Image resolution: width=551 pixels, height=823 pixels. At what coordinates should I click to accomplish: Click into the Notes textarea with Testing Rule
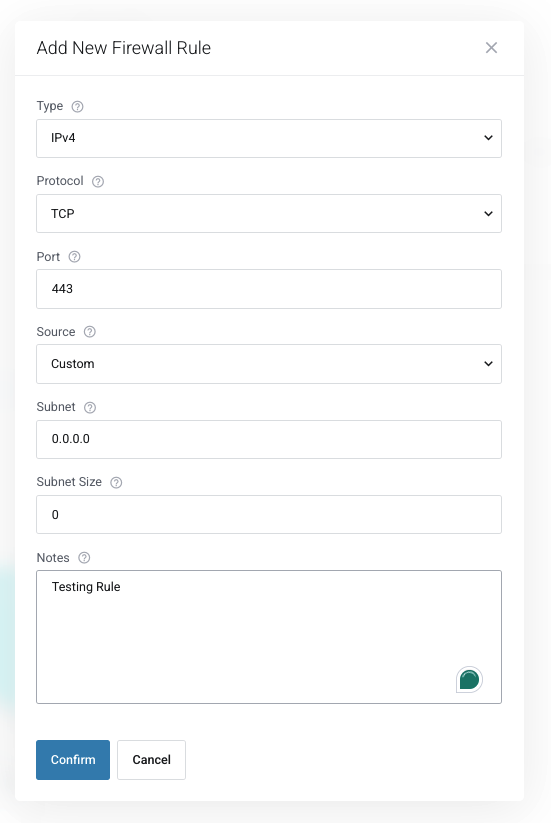(x=269, y=637)
